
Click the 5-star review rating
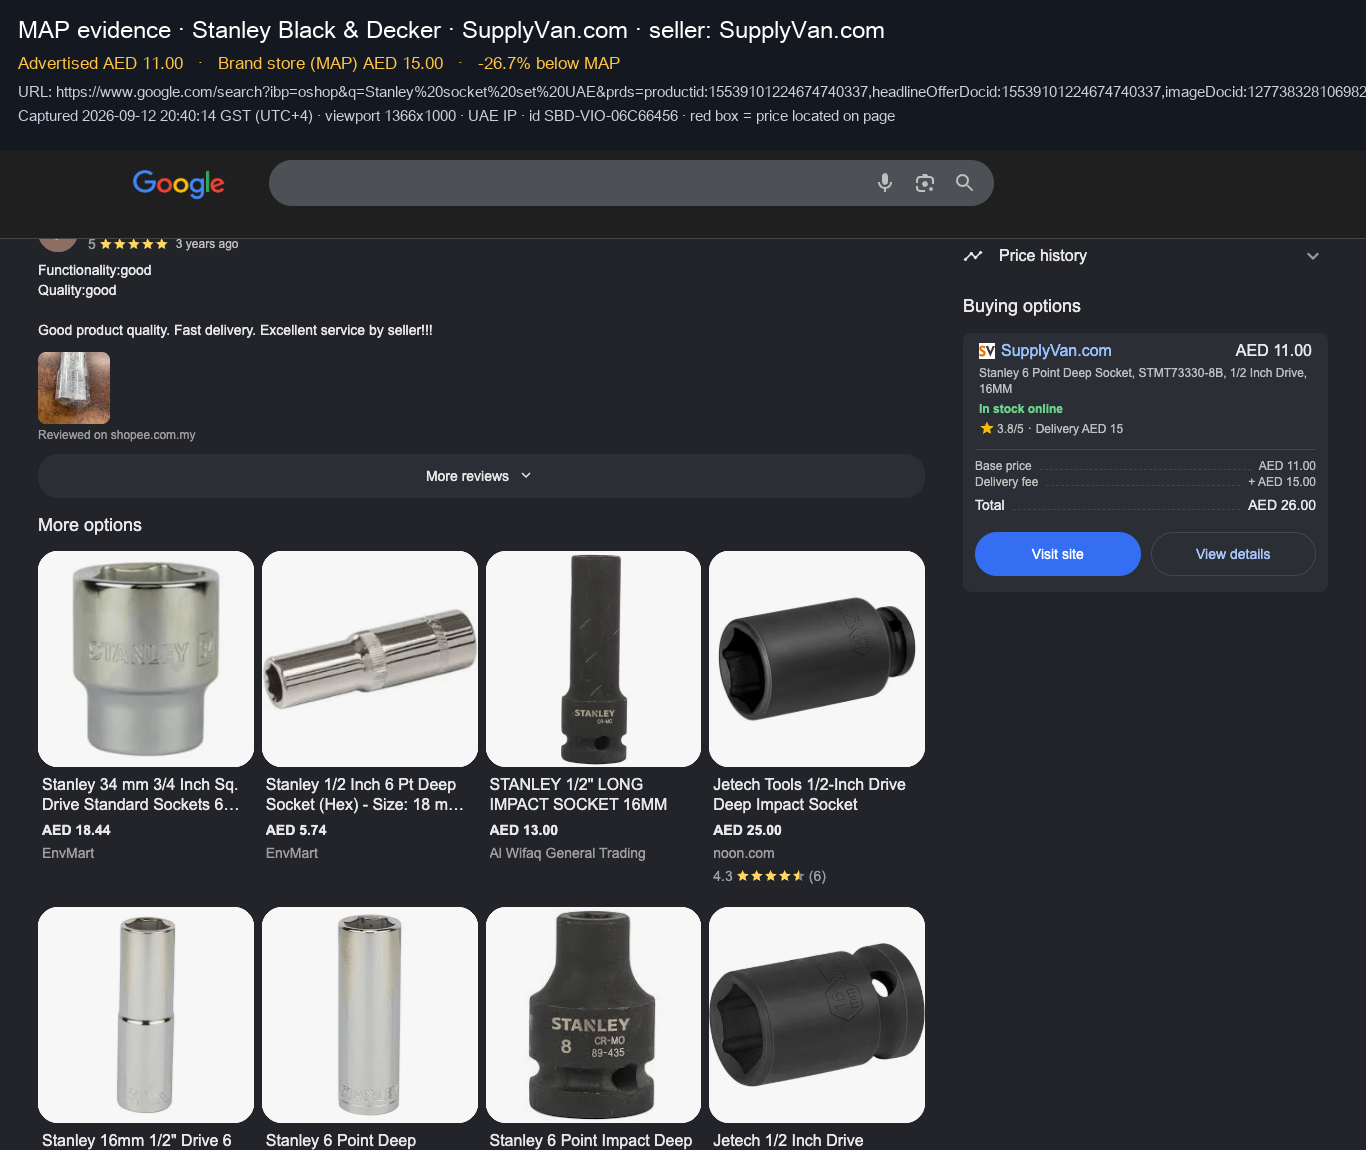(128, 244)
